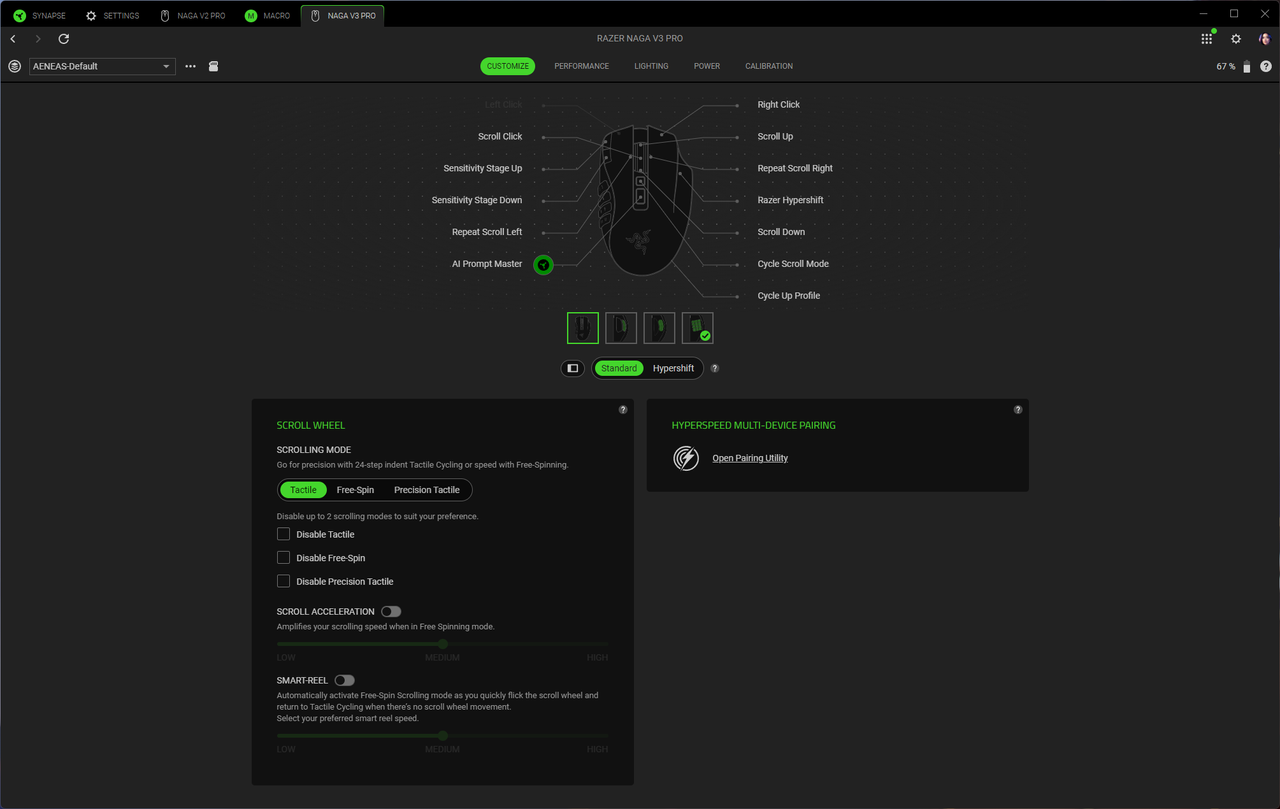Open the Calibration tab
This screenshot has width=1280, height=809.
(769, 66)
